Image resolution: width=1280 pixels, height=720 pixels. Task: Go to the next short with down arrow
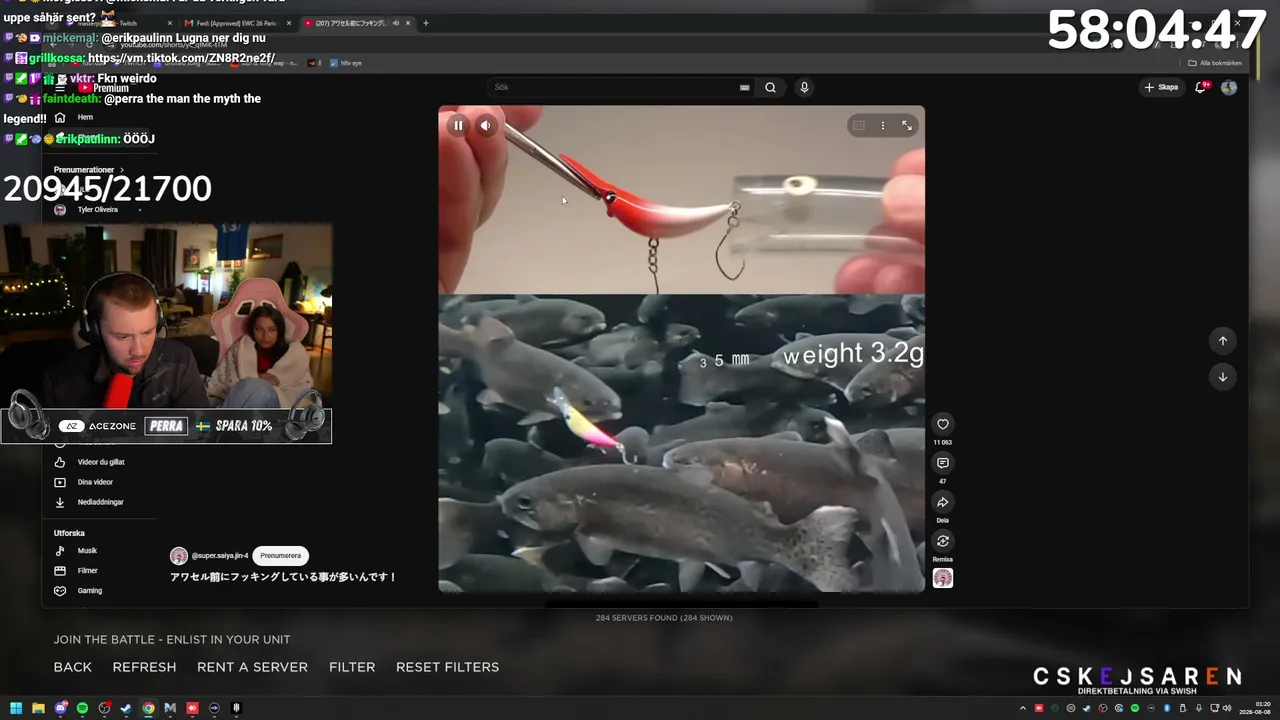1222,377
